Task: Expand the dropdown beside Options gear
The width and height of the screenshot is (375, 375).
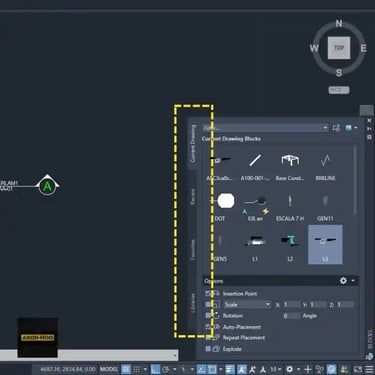Action: (353, 281)
